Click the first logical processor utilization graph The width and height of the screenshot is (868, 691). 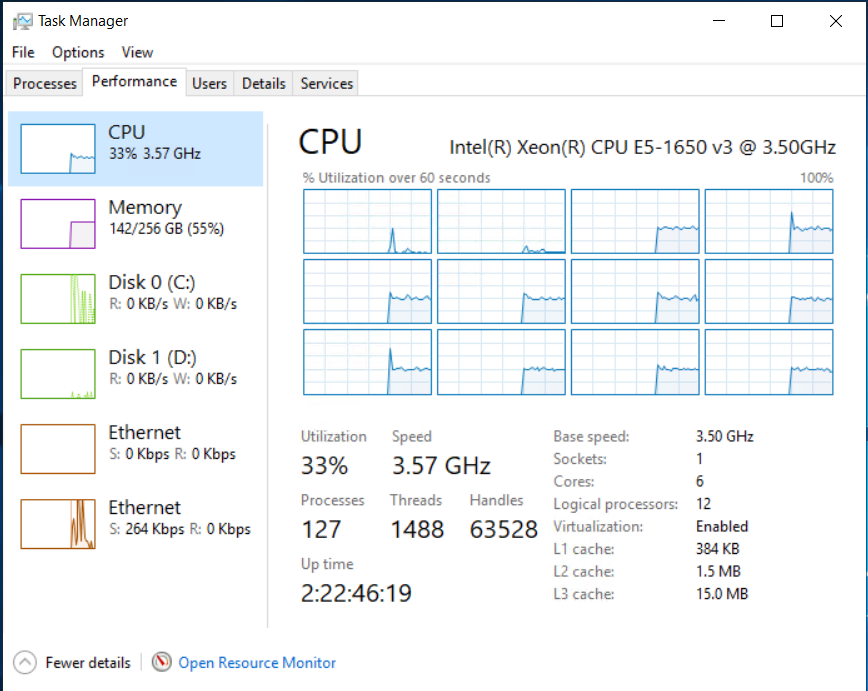pyautogui.click(x=367, y=221)
